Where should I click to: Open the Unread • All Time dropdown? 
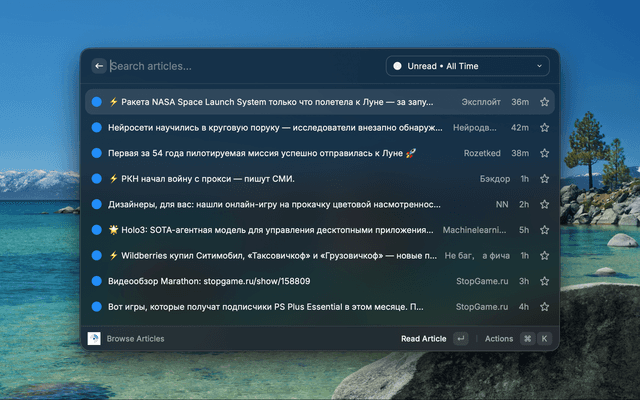tap(467, 66)
